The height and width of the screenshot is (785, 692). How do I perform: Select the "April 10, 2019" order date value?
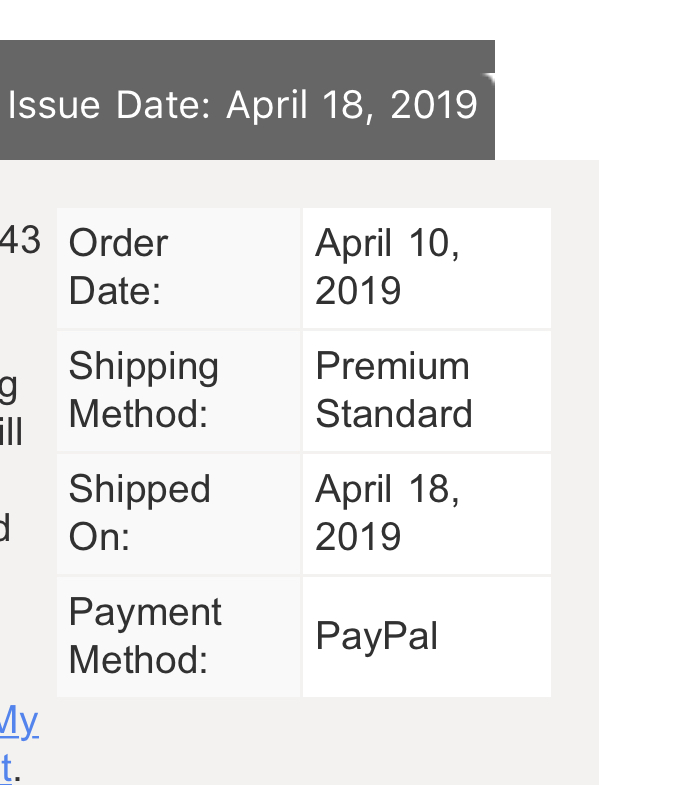[427, 268]
